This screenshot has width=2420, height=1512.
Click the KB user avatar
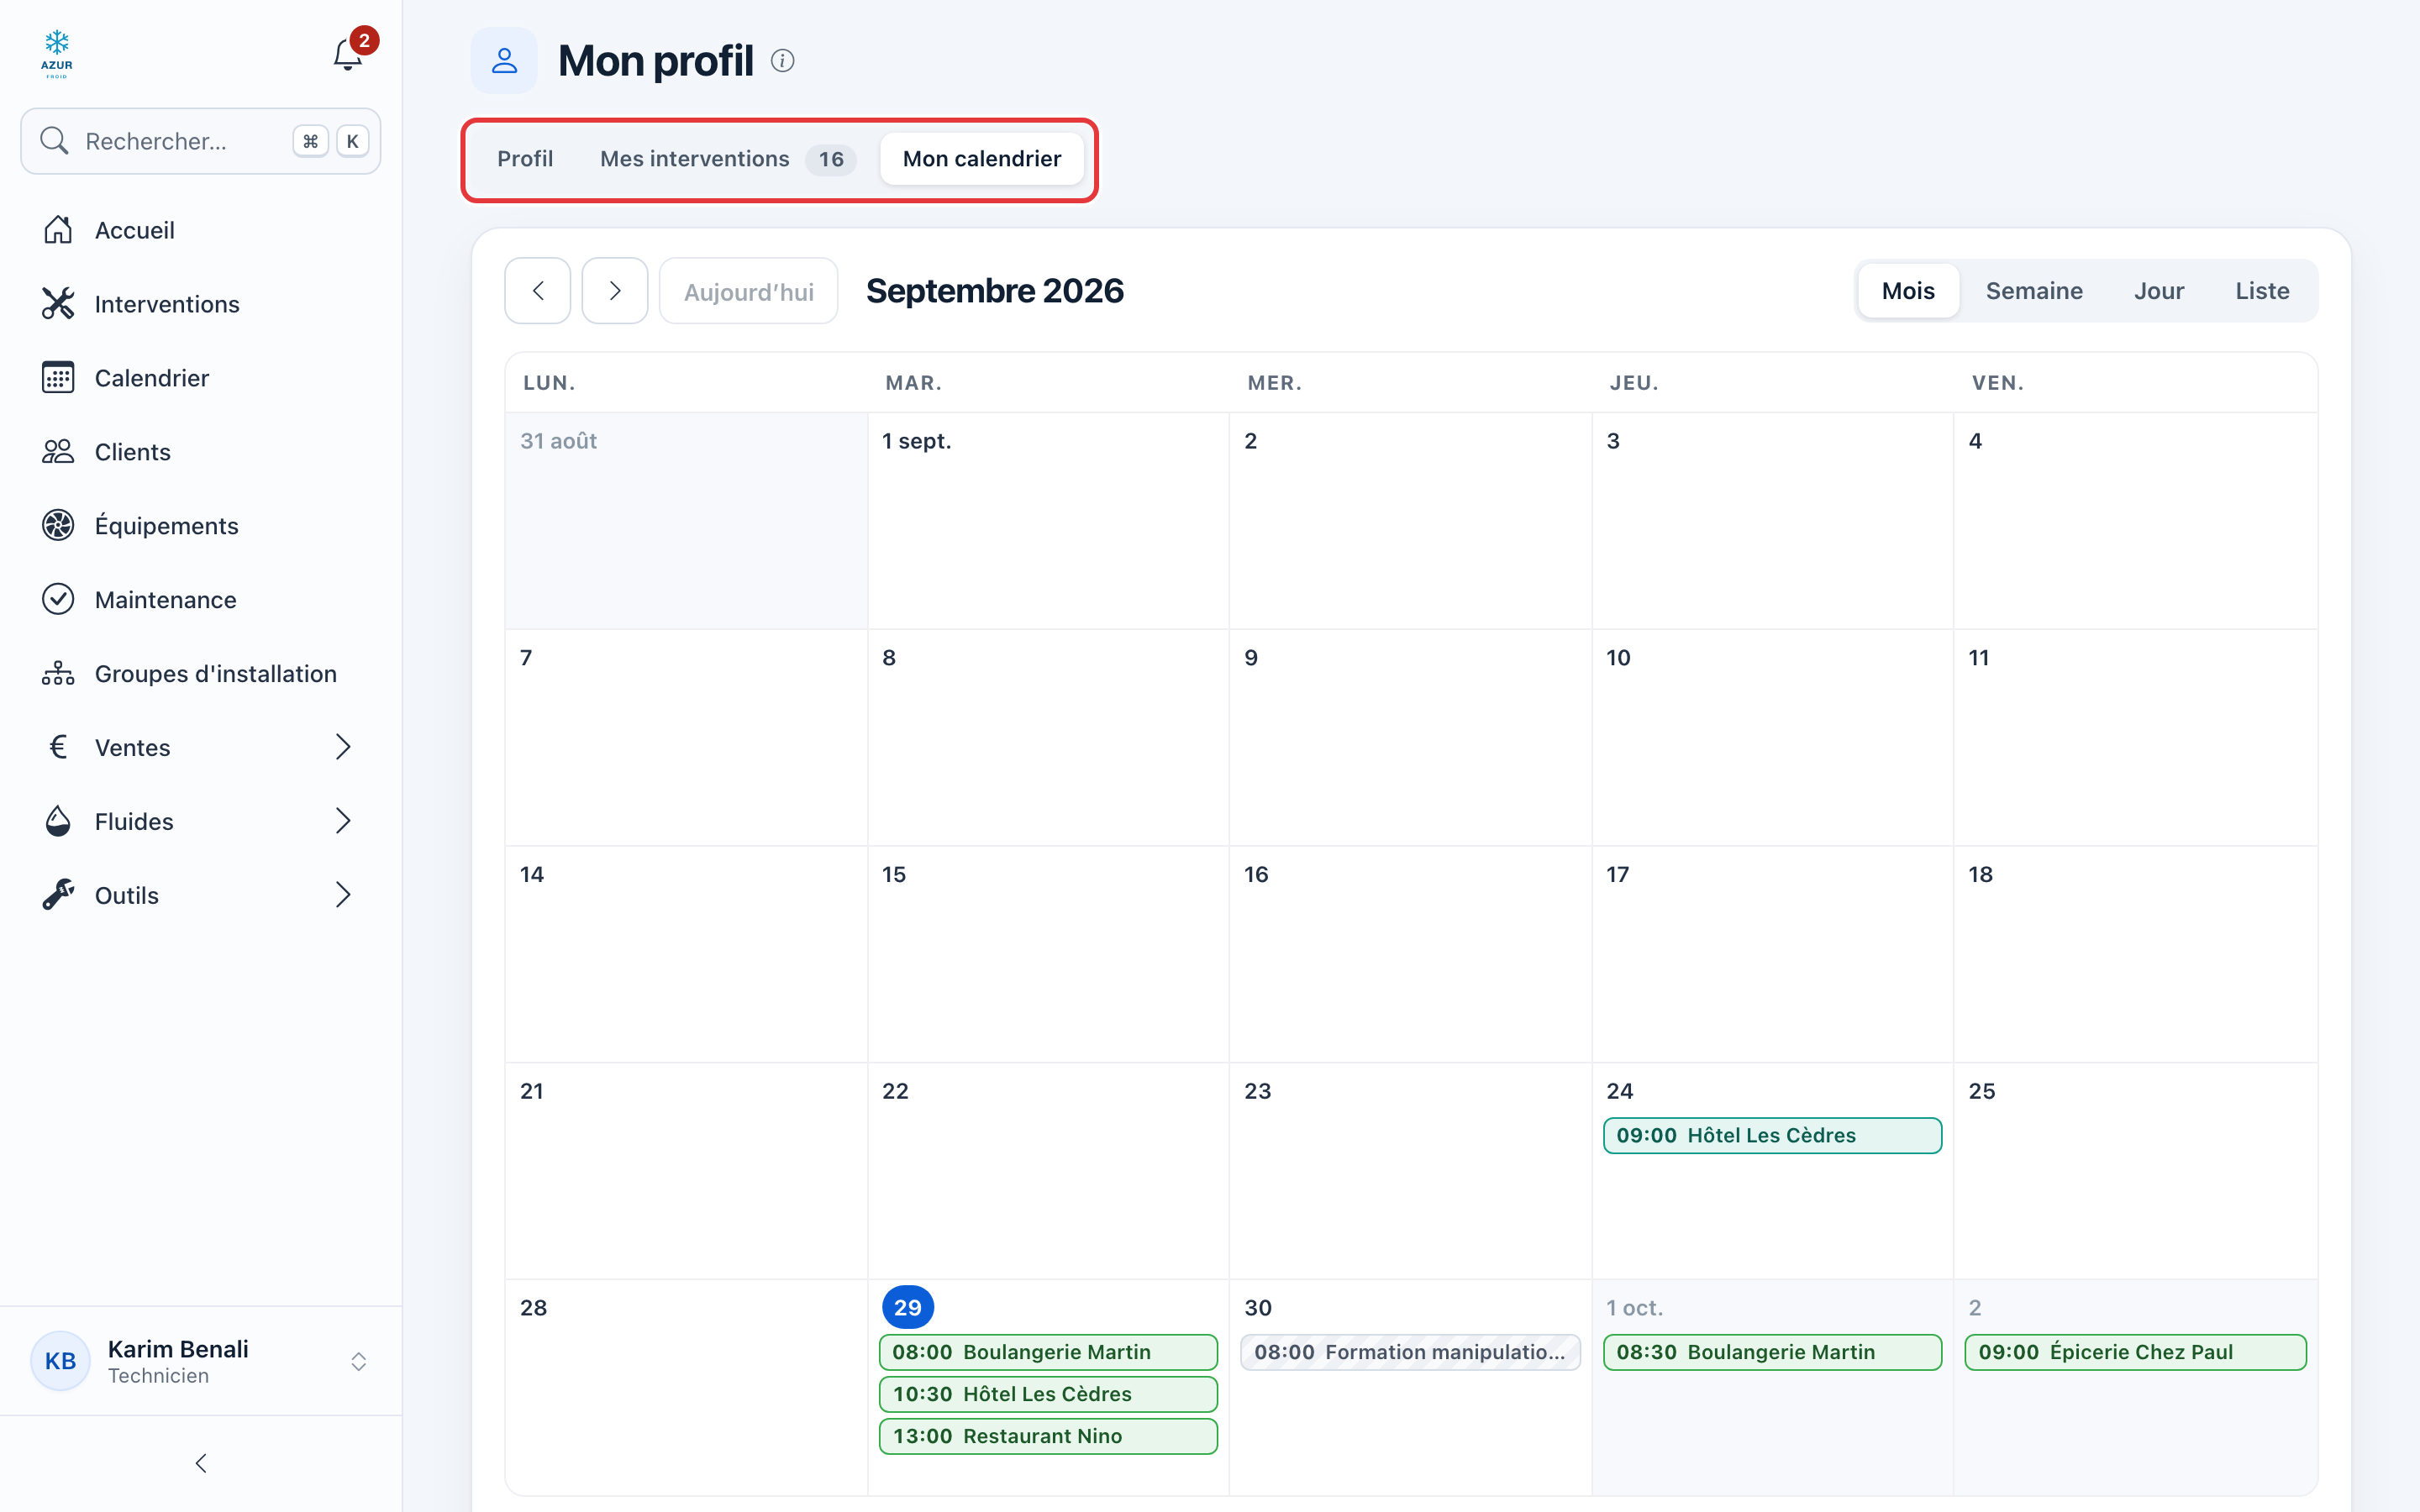pos(61,1361)
